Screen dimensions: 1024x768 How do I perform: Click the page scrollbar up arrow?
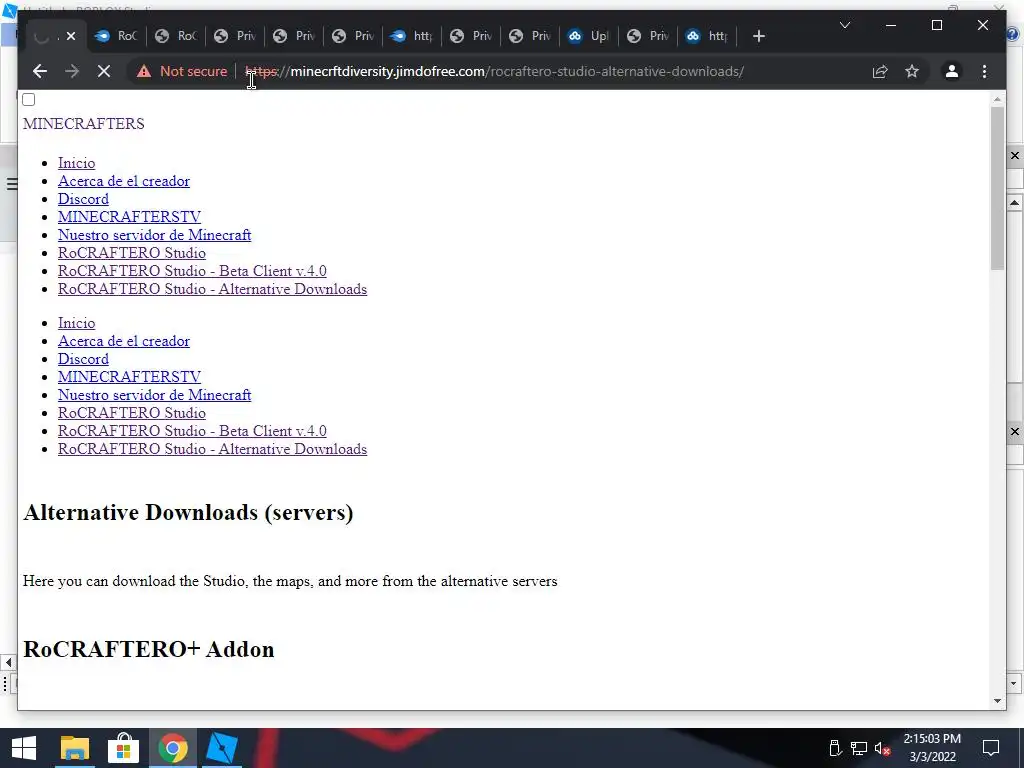[x=997, y=99]
